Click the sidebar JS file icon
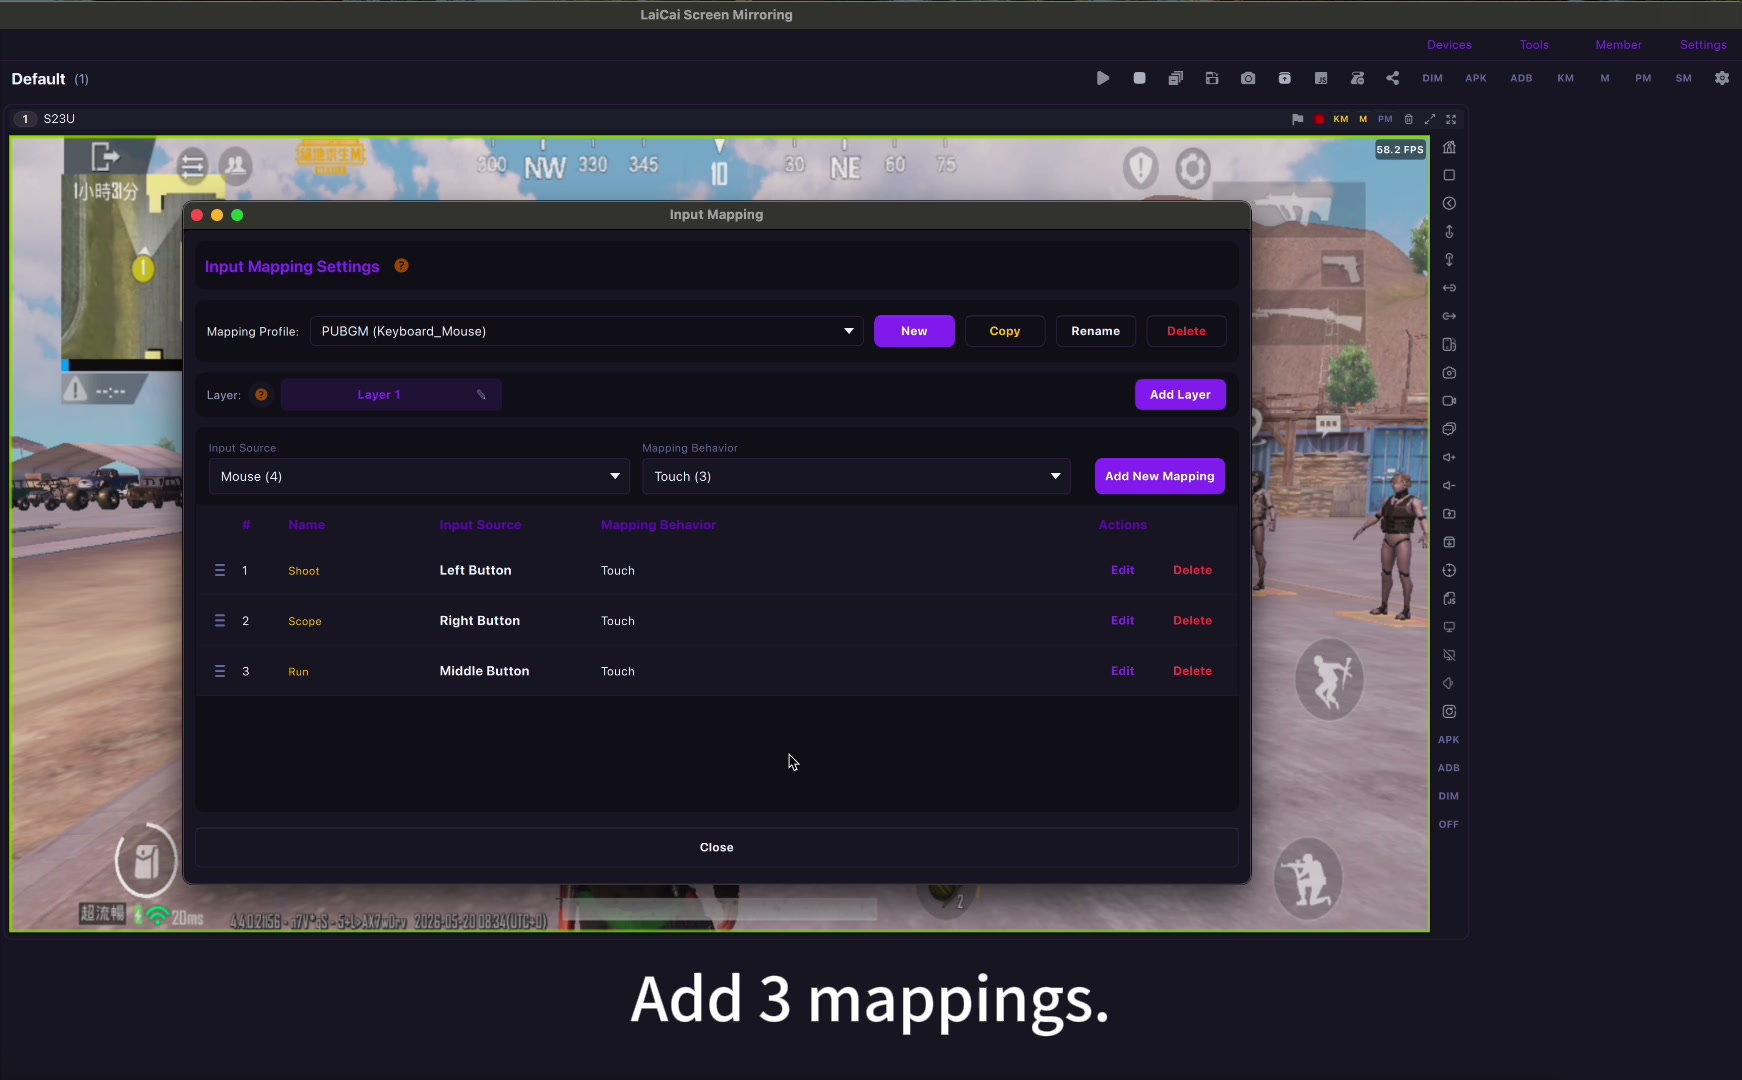The height and width of the screenshot is (1080, 1742). (1449, 599)
